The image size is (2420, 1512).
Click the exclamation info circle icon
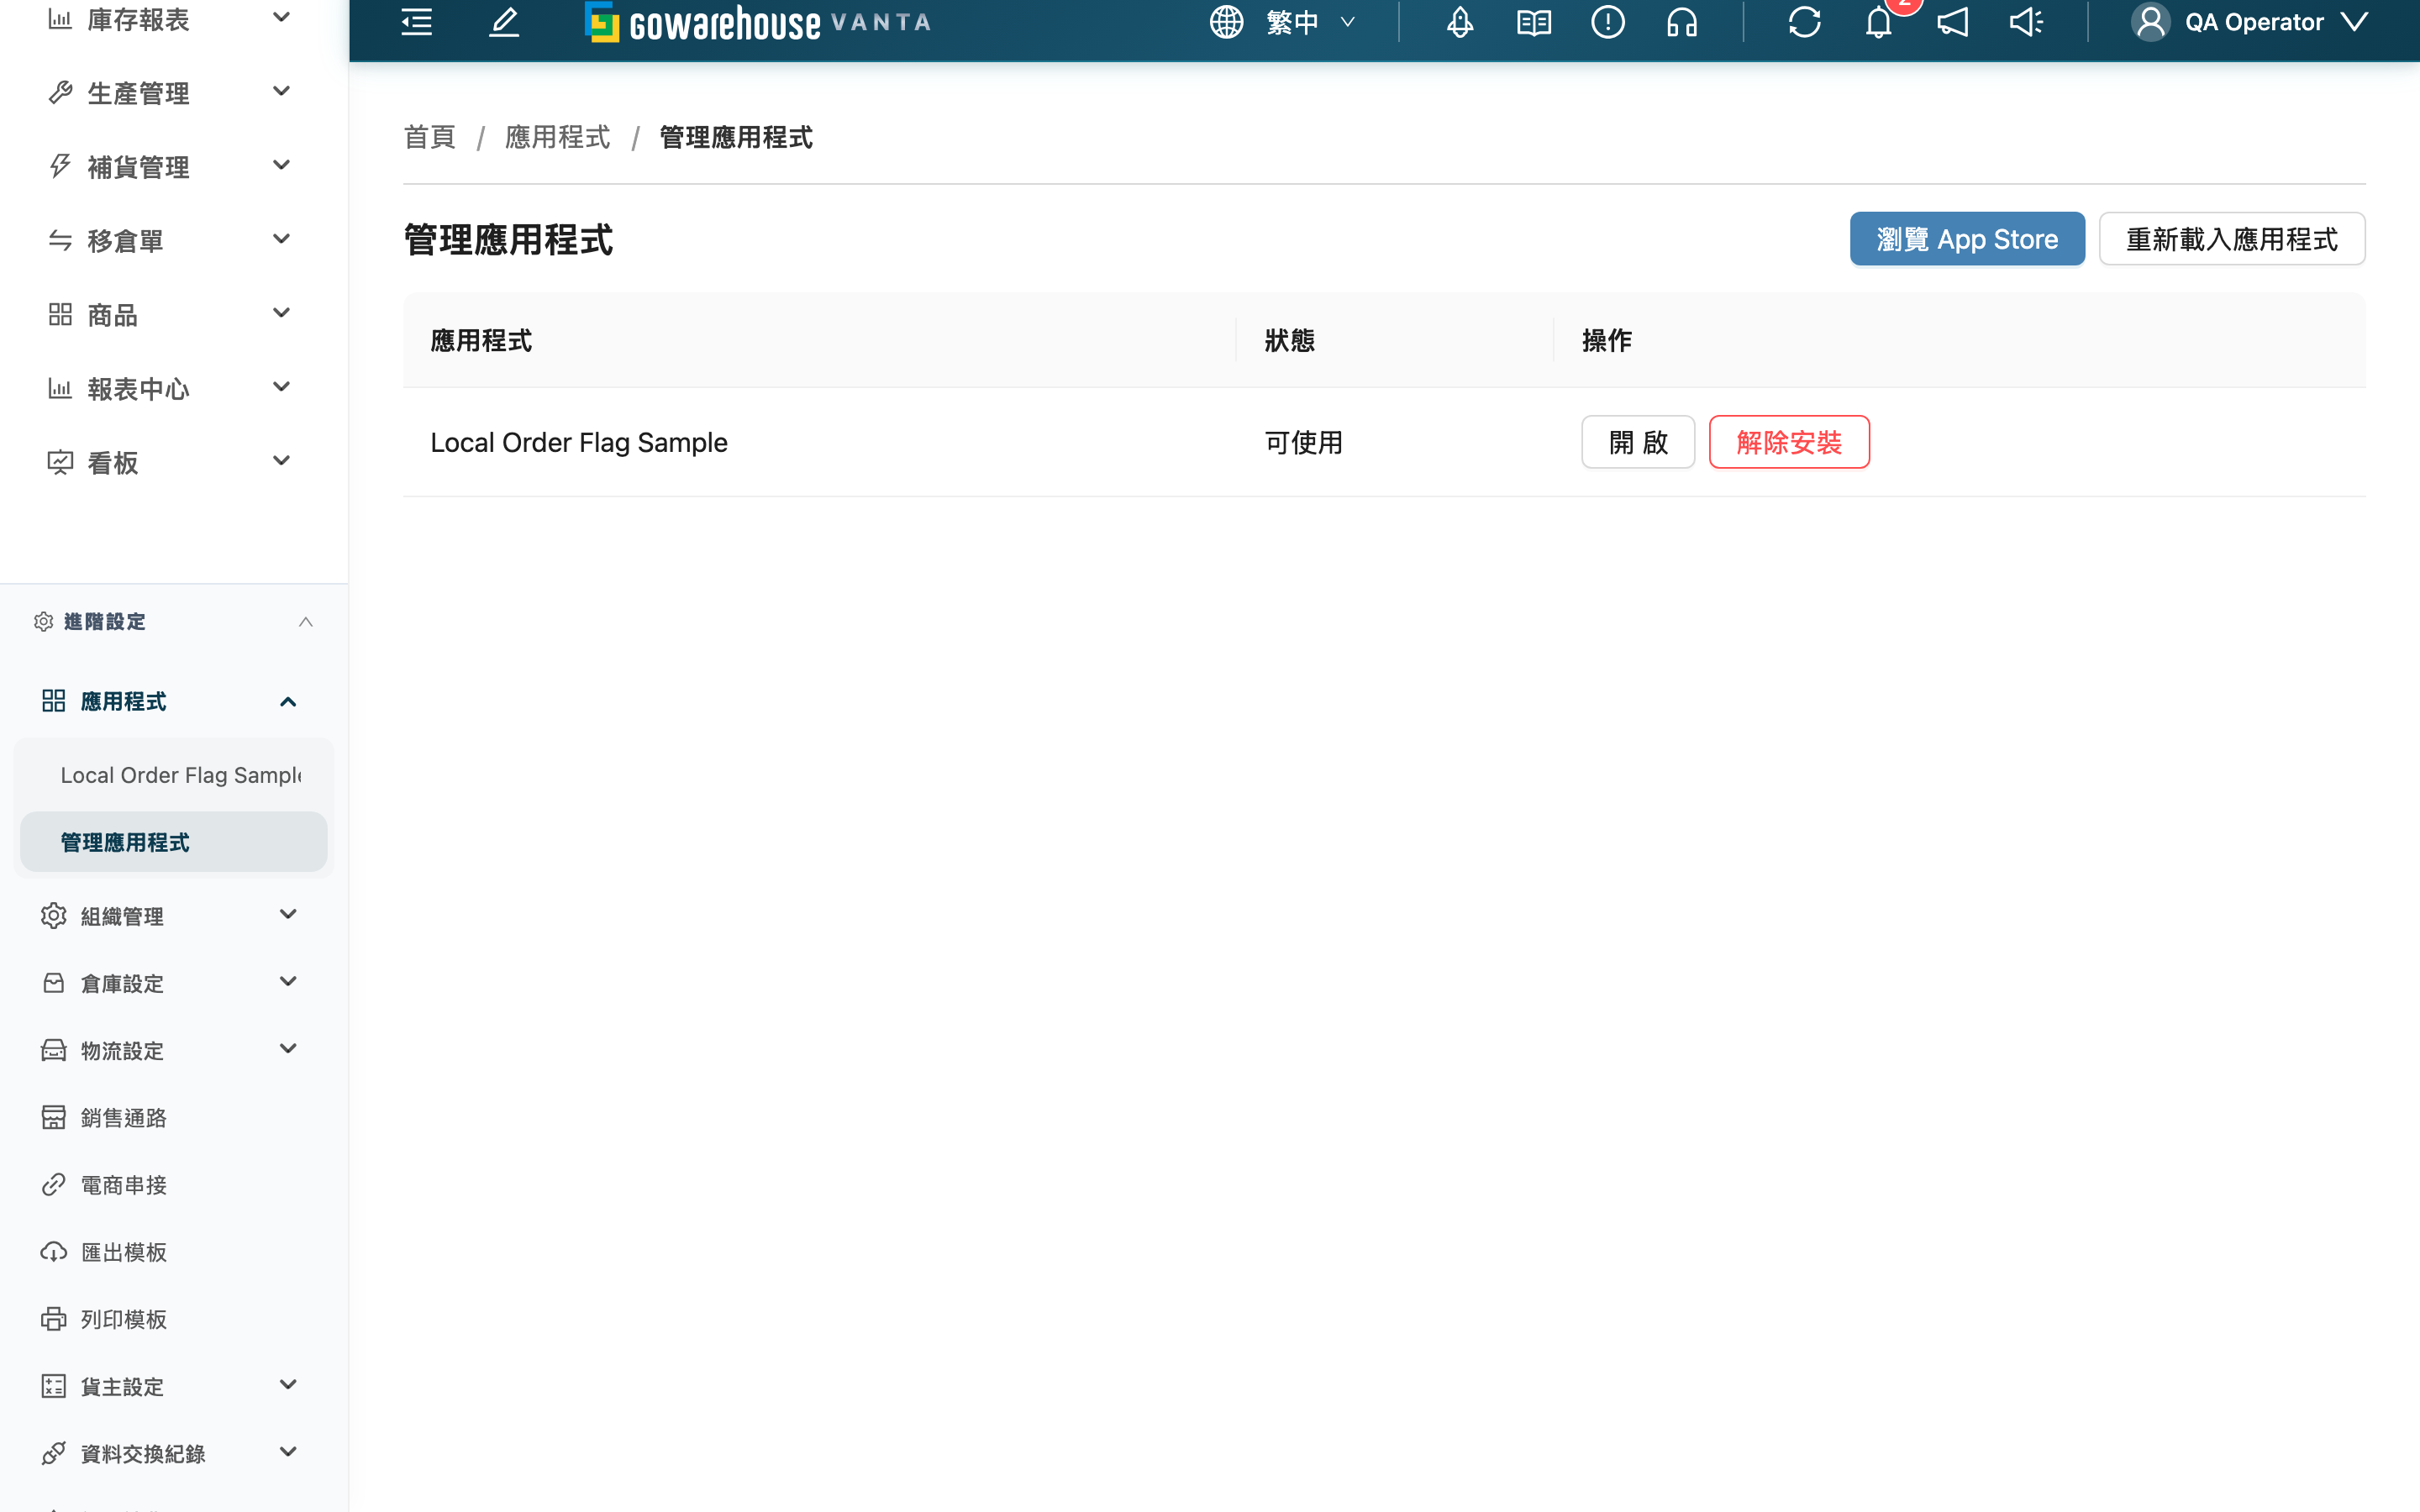(1608, 22)
